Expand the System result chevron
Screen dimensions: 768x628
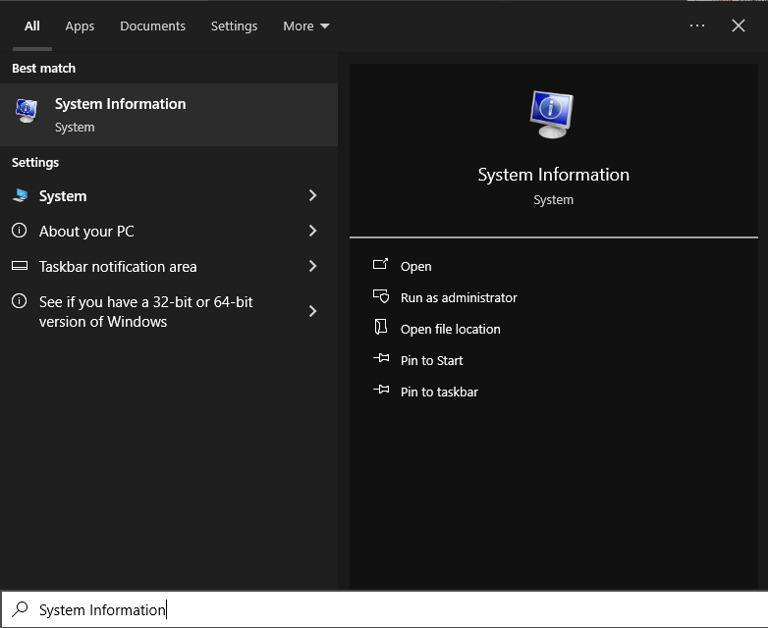tap(312, 195)
